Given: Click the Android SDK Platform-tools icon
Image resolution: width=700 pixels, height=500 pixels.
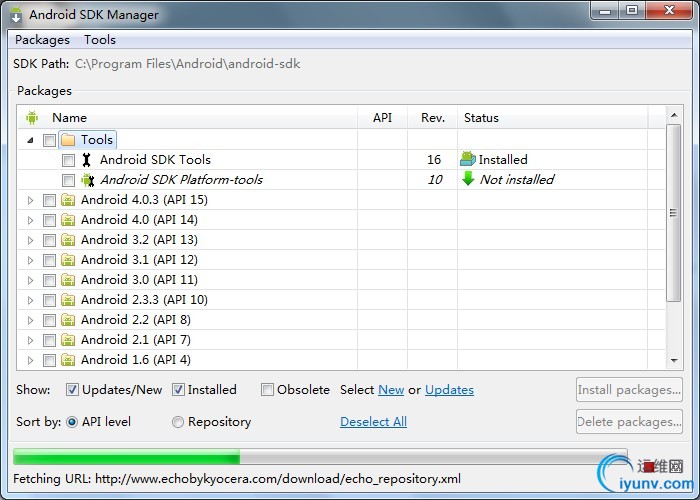Looking at the screenshot, I should (x=88, y=180).
